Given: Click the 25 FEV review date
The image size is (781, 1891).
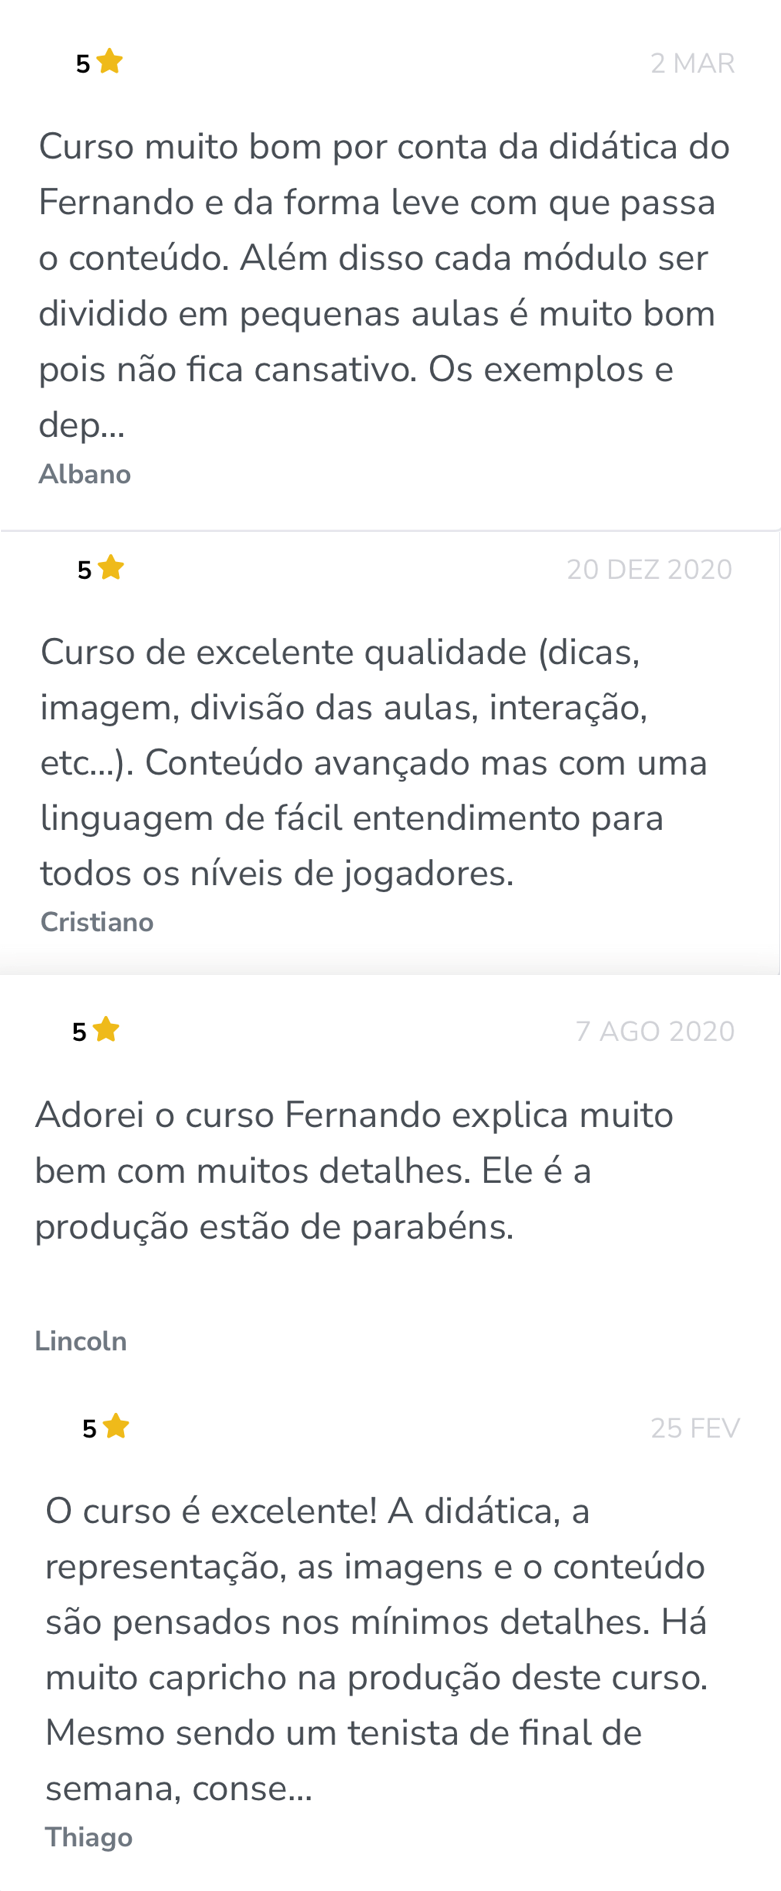Looking at the screenshot, I should pyautogui.click(x=695, y=1428).
